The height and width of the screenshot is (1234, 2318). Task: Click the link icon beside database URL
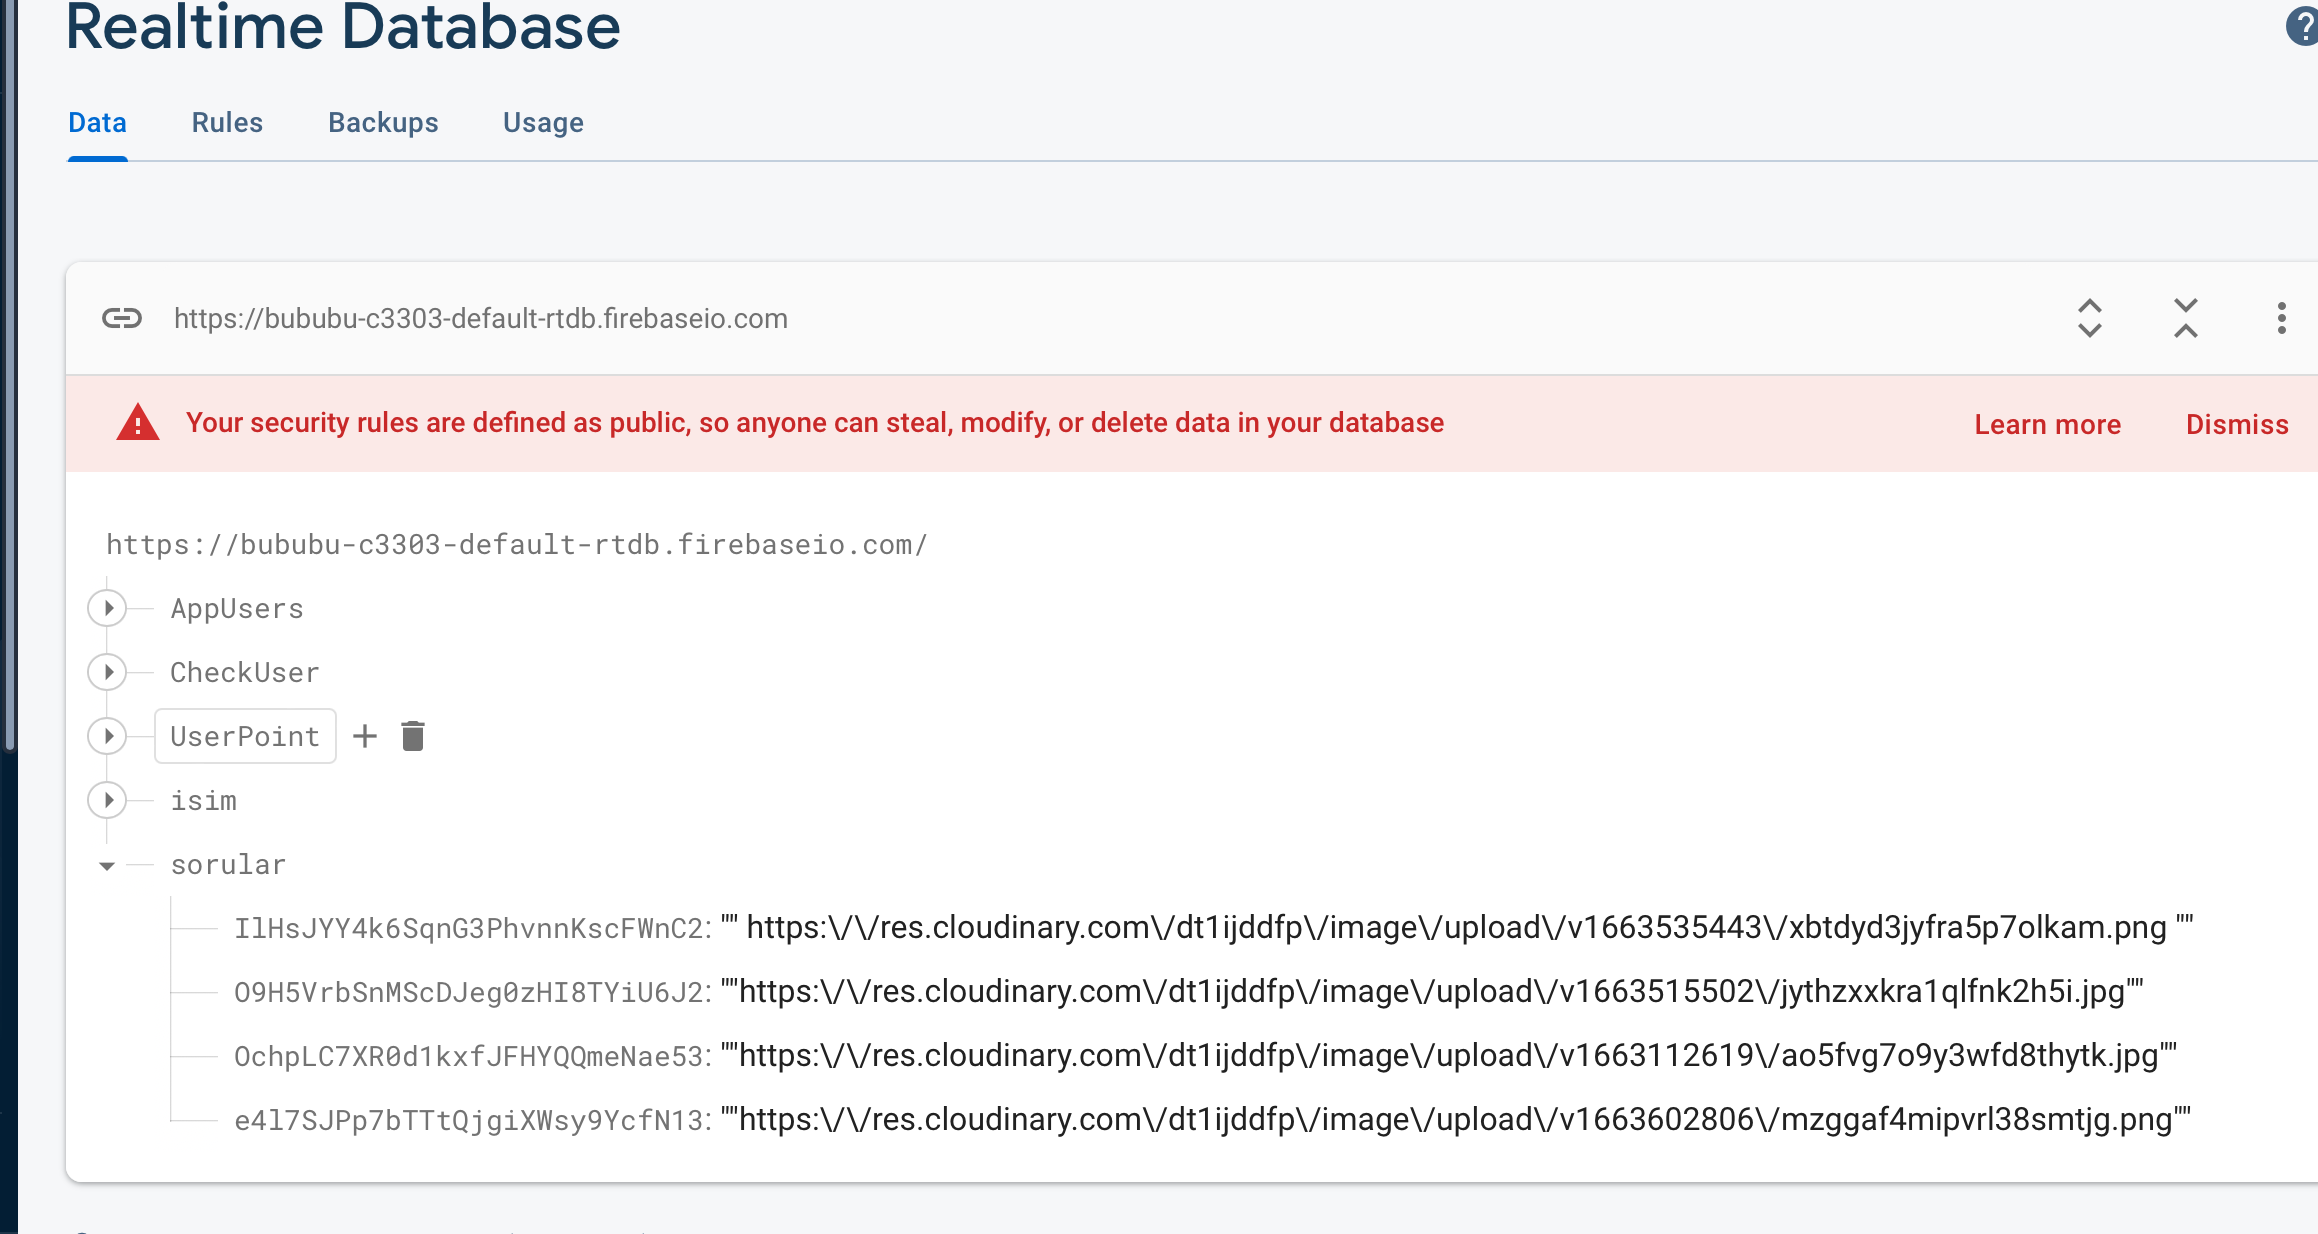click(x=122, y=319)
